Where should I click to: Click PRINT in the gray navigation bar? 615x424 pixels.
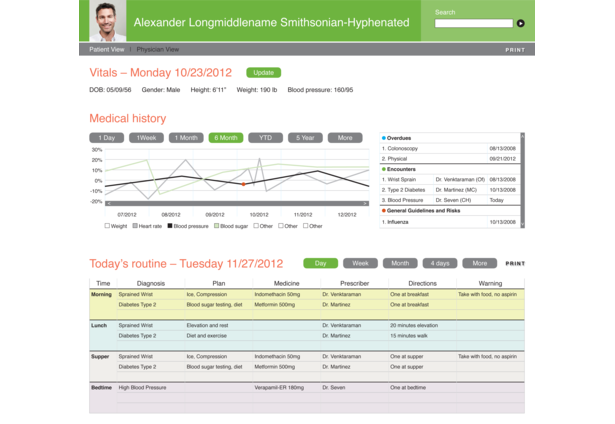tap(515, 50)
